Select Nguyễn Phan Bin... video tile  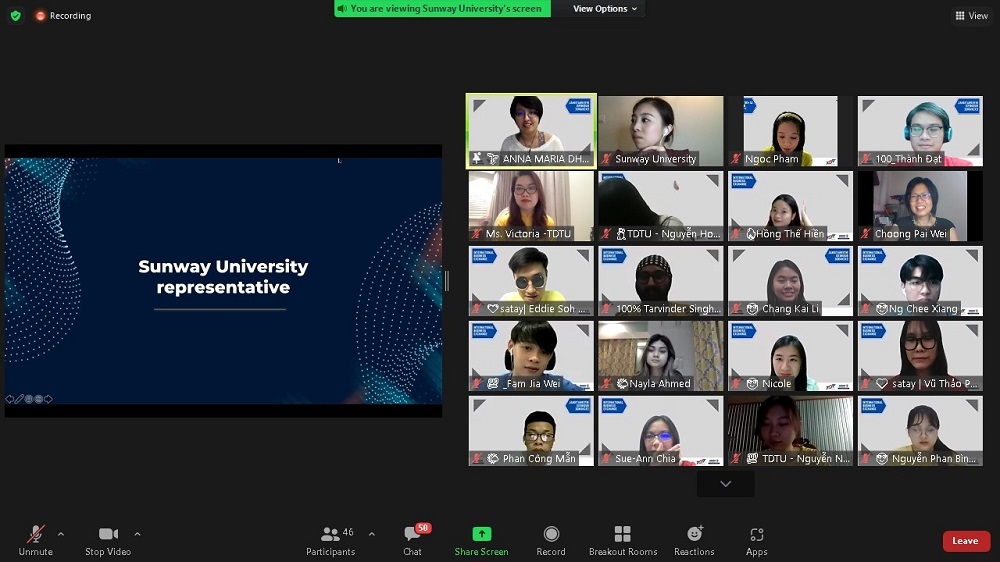920,431
